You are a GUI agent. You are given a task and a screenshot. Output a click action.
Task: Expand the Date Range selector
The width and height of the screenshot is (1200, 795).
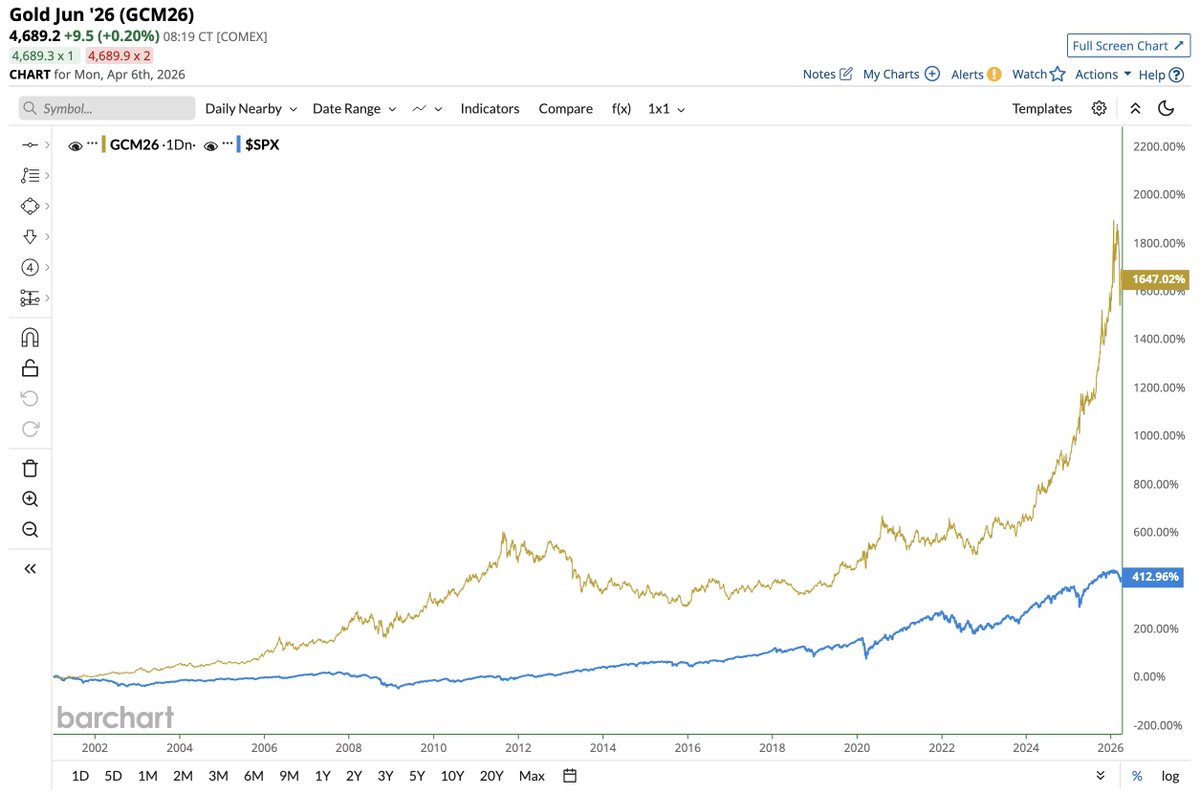[x=353, y=108]
